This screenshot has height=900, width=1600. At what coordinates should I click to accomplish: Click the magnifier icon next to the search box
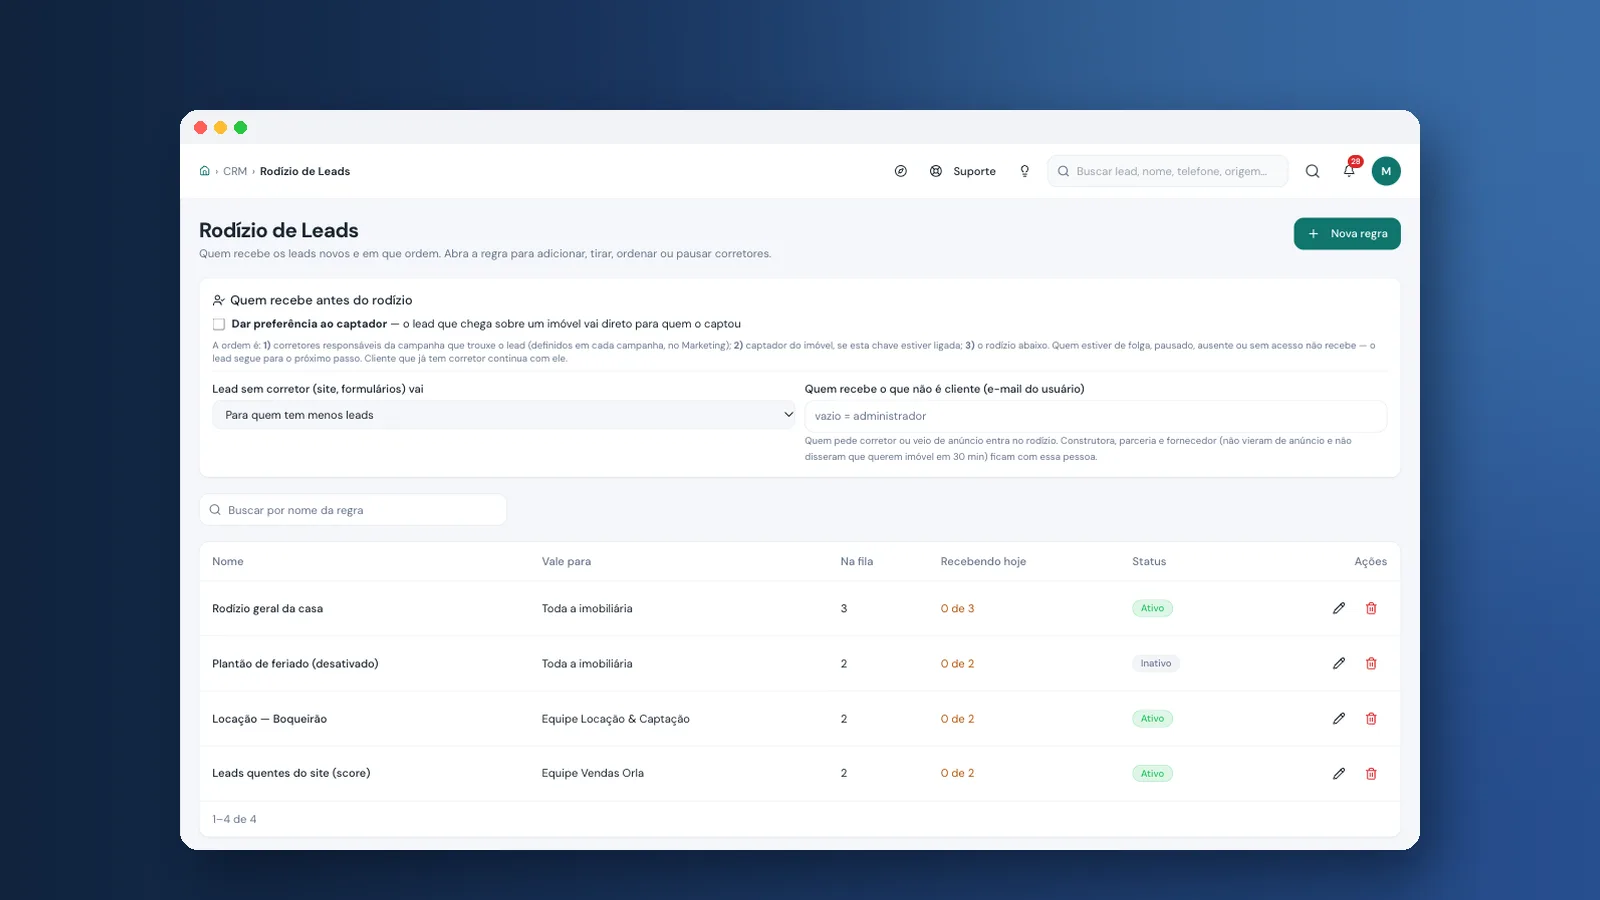[x=1313, y=171]
